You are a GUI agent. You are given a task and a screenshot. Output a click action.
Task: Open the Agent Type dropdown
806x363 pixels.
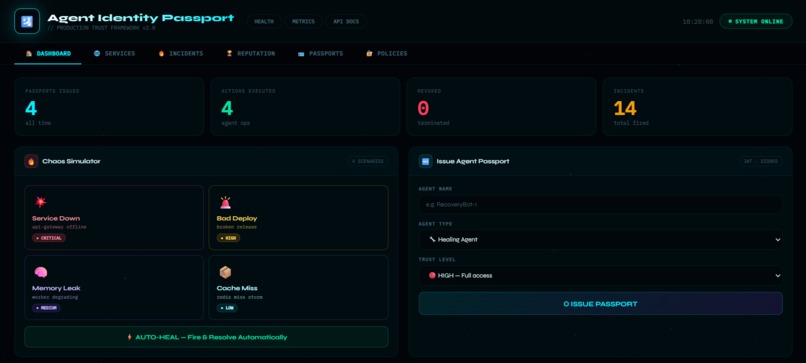(600, 240)
